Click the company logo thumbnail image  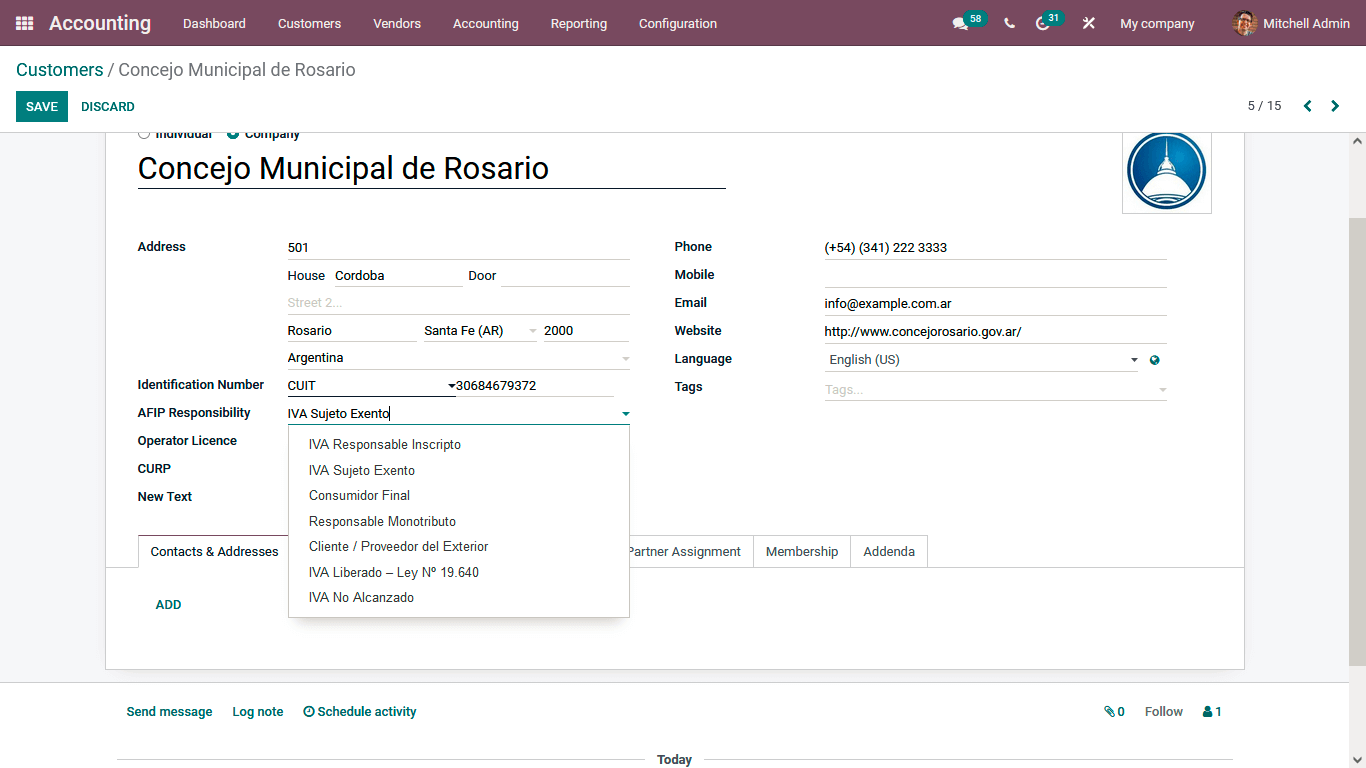(1166, 170)
